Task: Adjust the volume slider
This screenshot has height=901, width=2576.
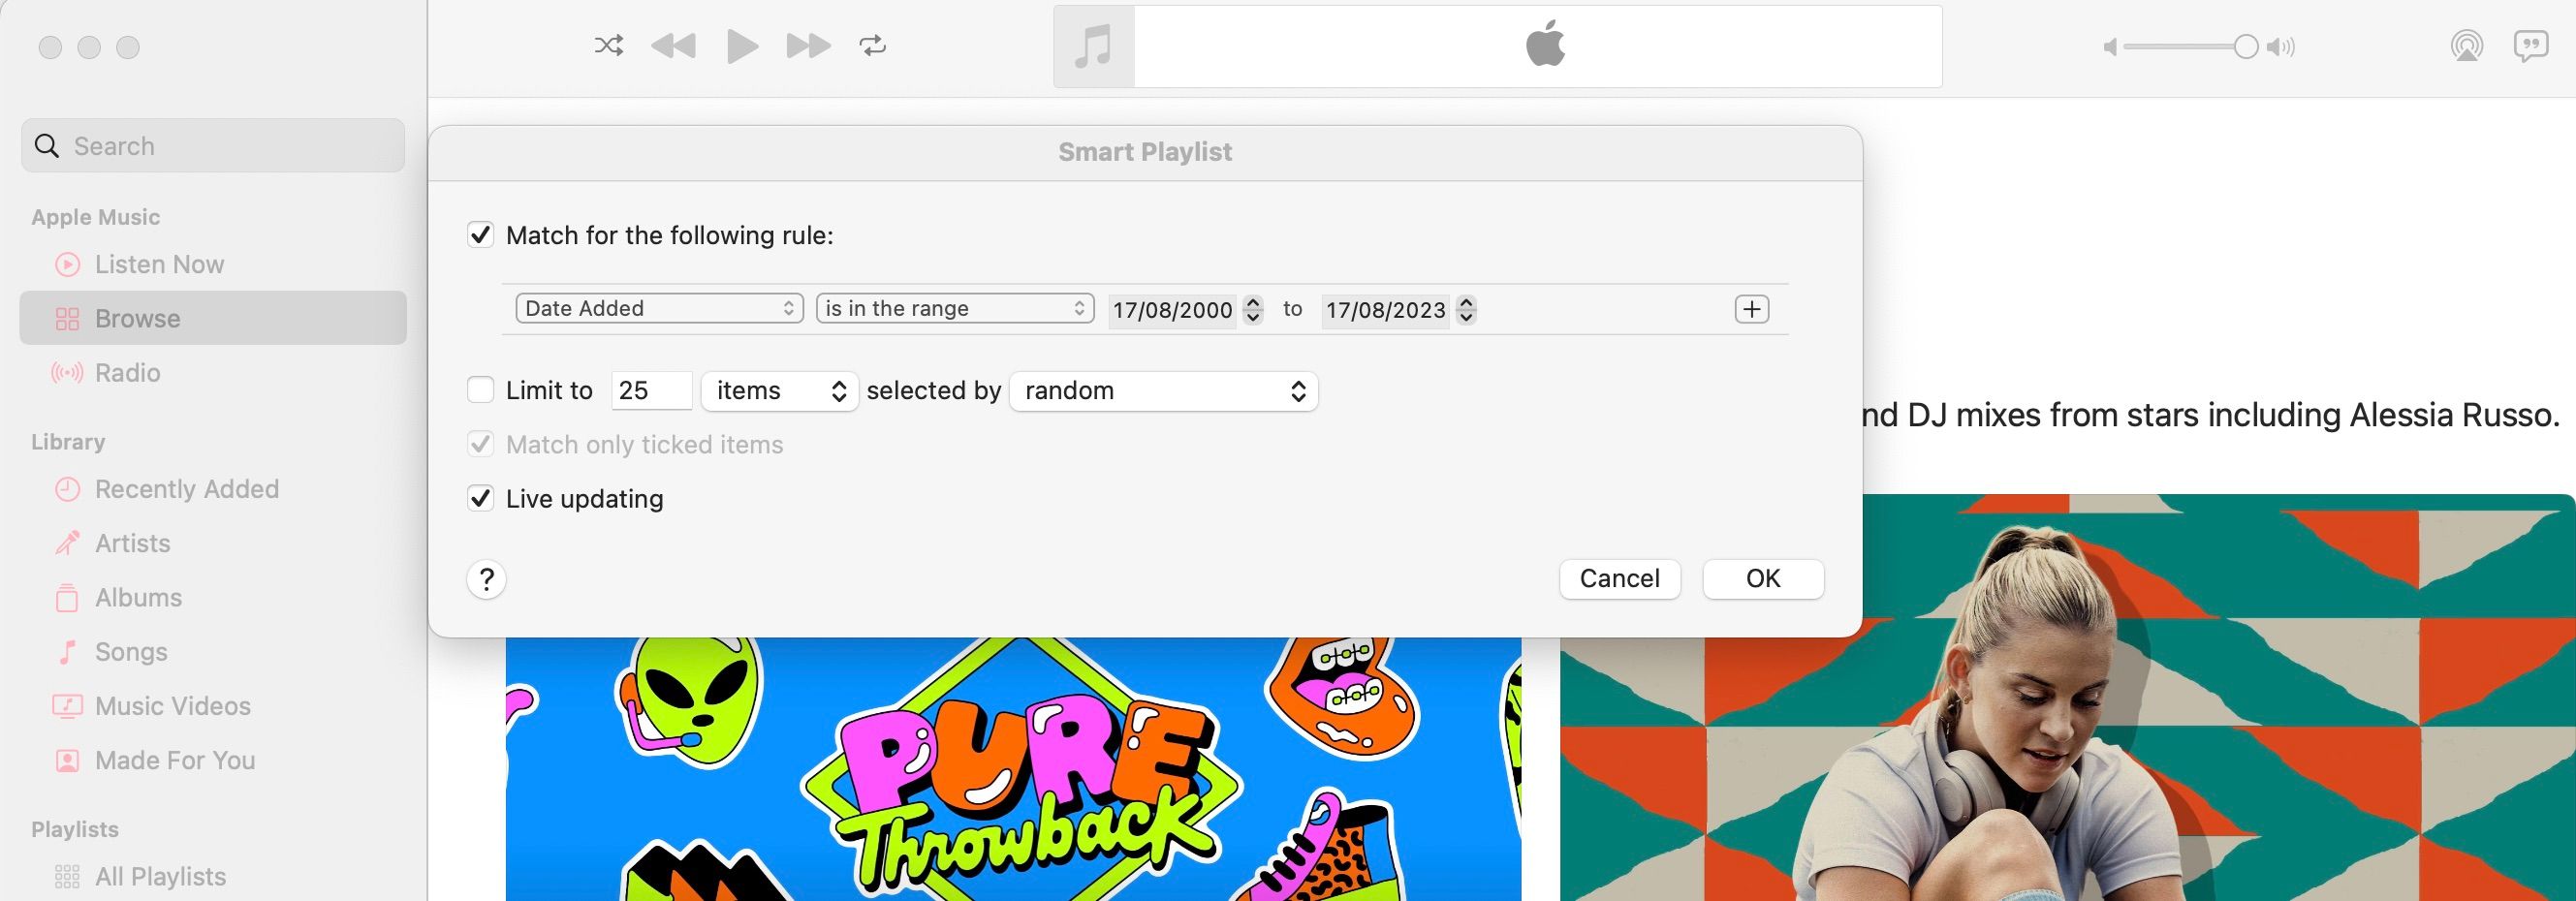Action: 2243,46
